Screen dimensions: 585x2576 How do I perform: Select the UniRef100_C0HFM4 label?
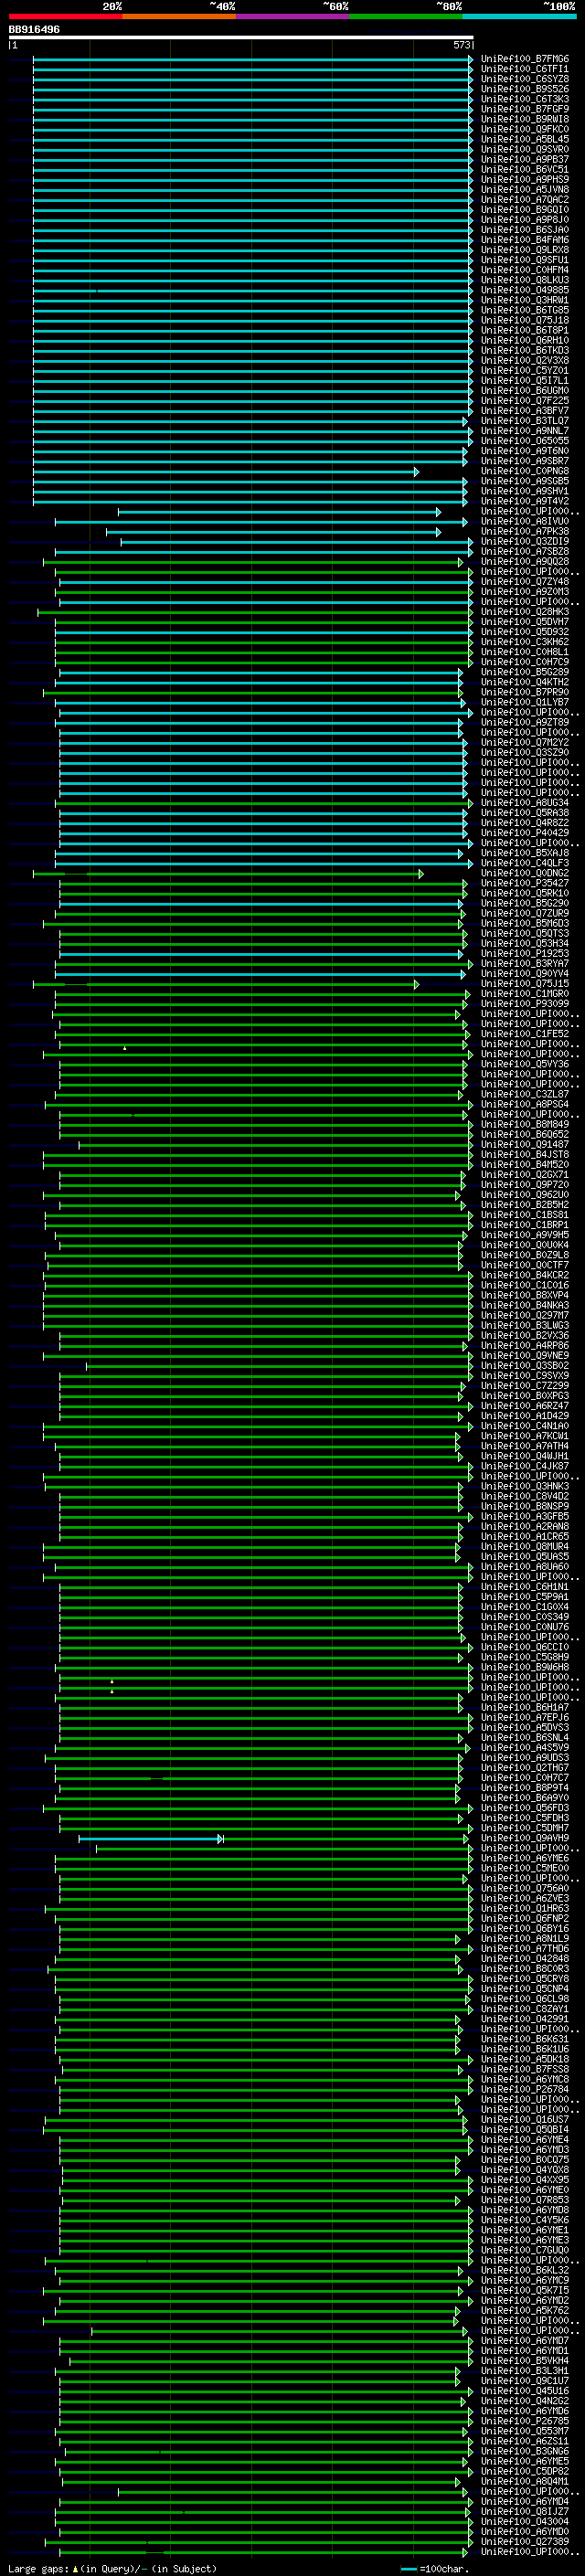tap(524, 270)
